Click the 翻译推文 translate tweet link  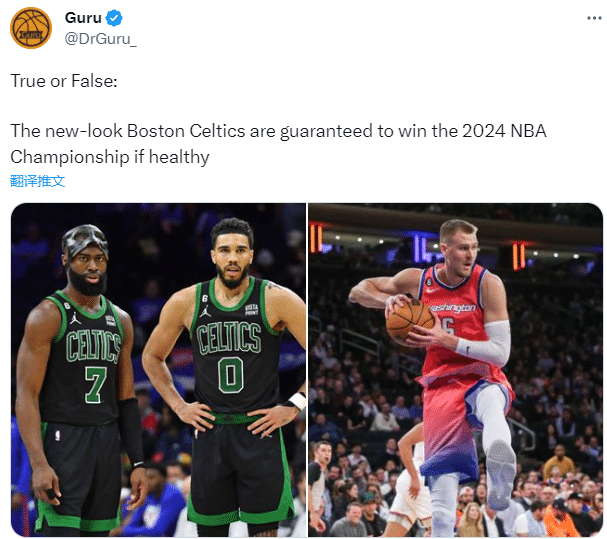point(38,181)
